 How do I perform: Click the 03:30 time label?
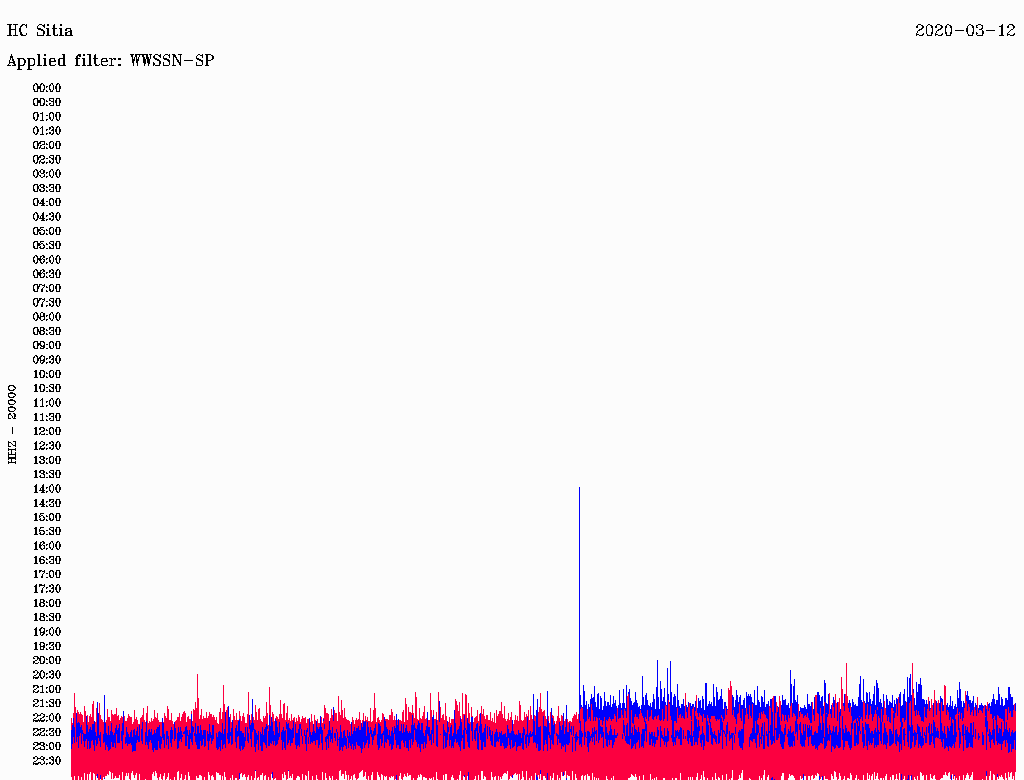point(47,188)
